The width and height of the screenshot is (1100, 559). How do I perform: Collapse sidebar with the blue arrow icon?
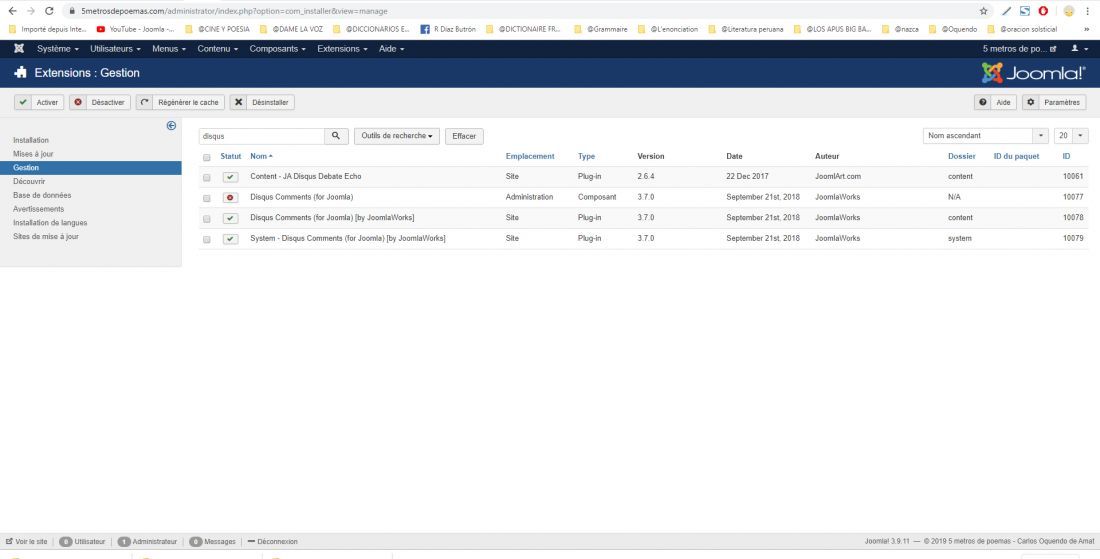coord(171,126)
